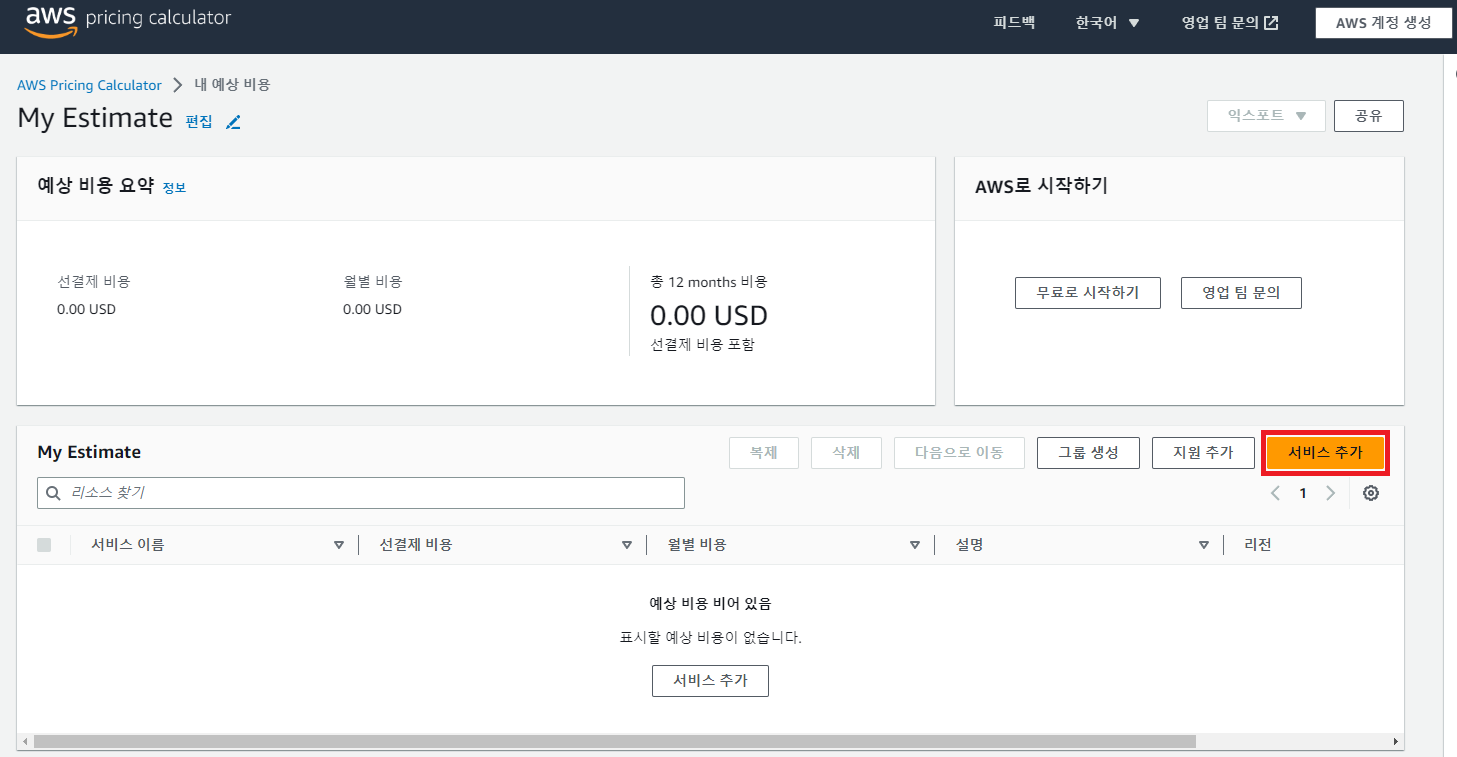1457x757 pixels.
Task: Click the 피드백 menu item
Action: (x=1014, y=23)
